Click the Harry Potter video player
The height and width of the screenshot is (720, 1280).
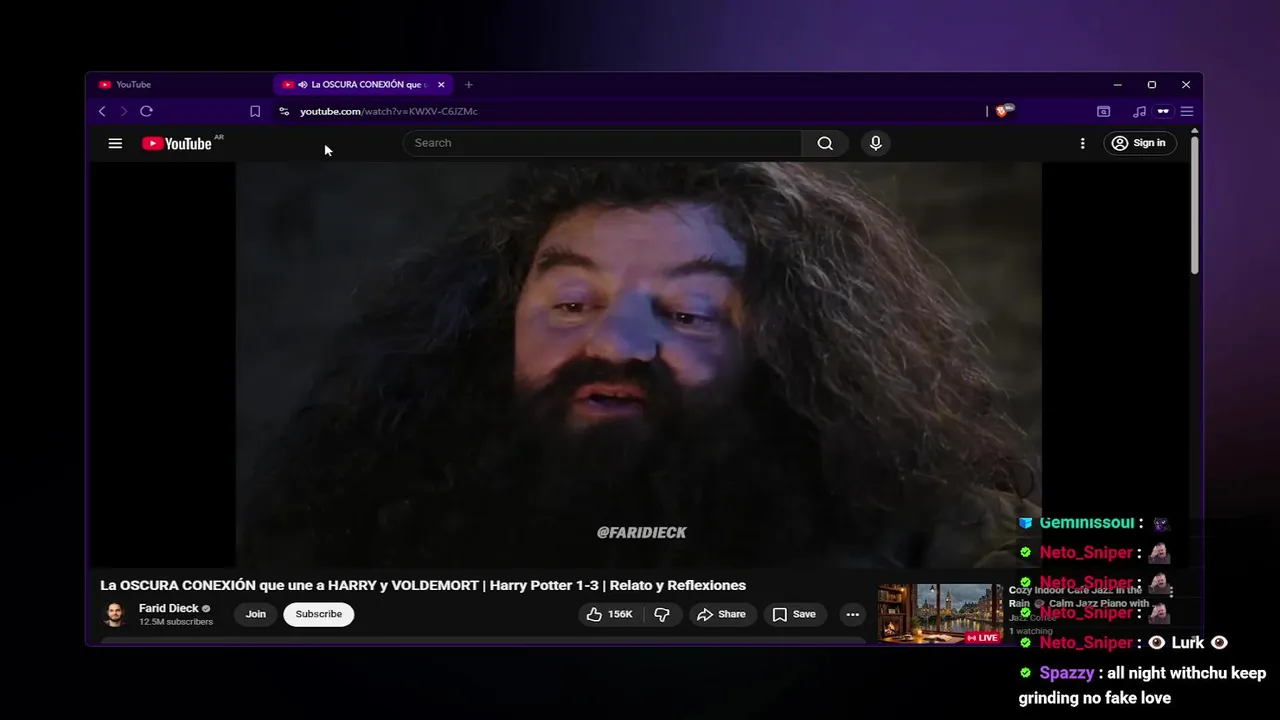coord(639,365)
